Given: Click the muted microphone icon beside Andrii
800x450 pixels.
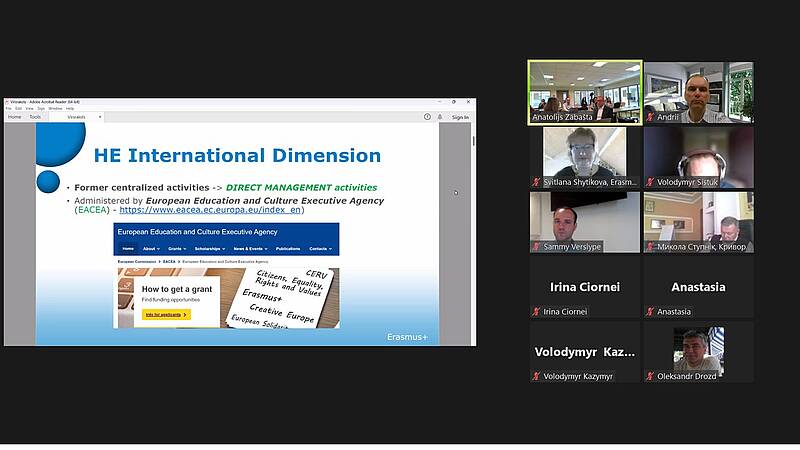Looking at the screenshot, I should 650,117.
